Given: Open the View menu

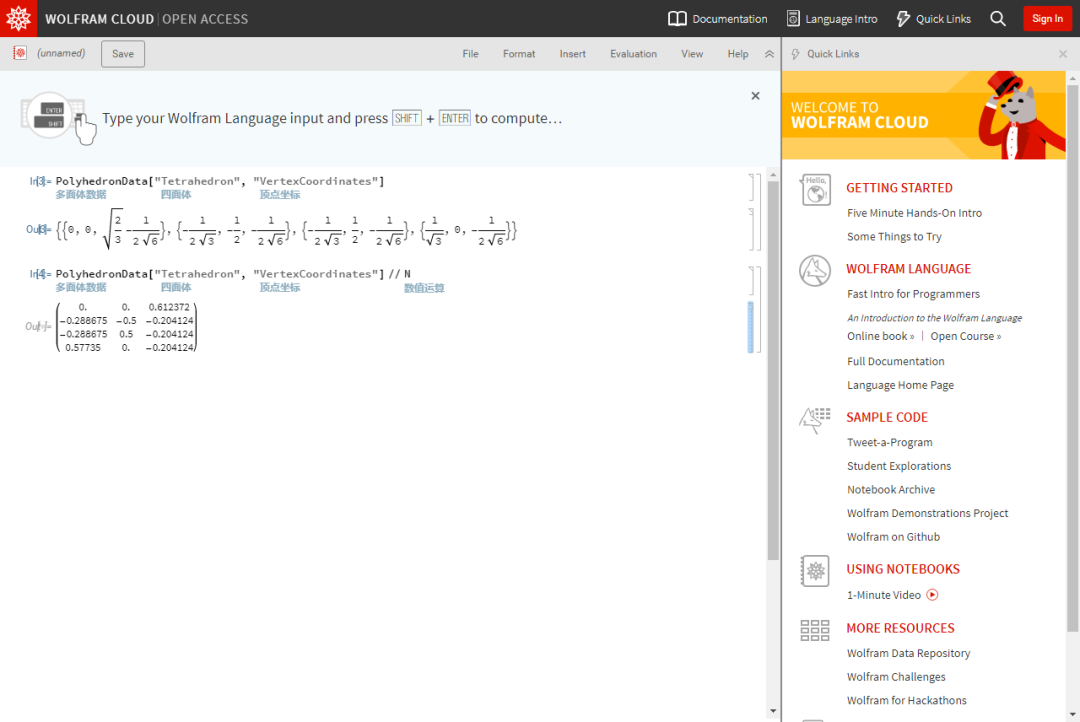Looking at the screenshot, I should point(692,54).
